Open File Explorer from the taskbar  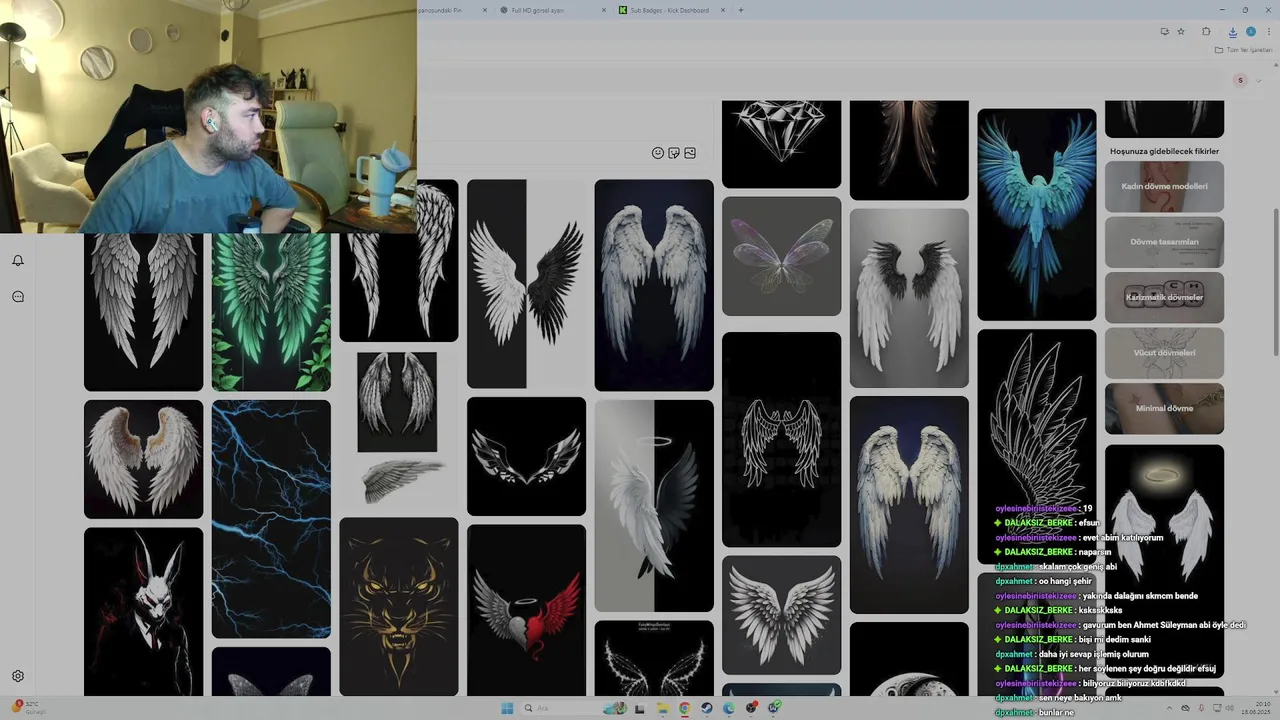662,708
